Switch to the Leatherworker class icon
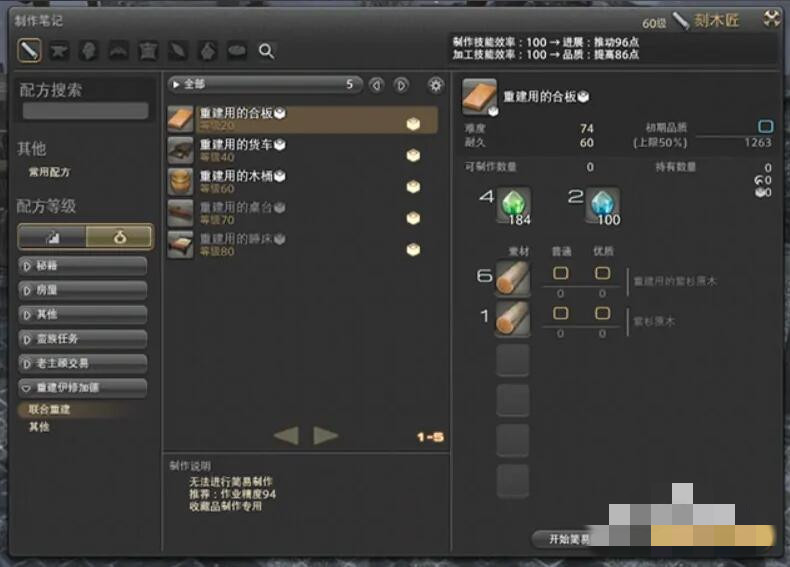 (148, 50)
